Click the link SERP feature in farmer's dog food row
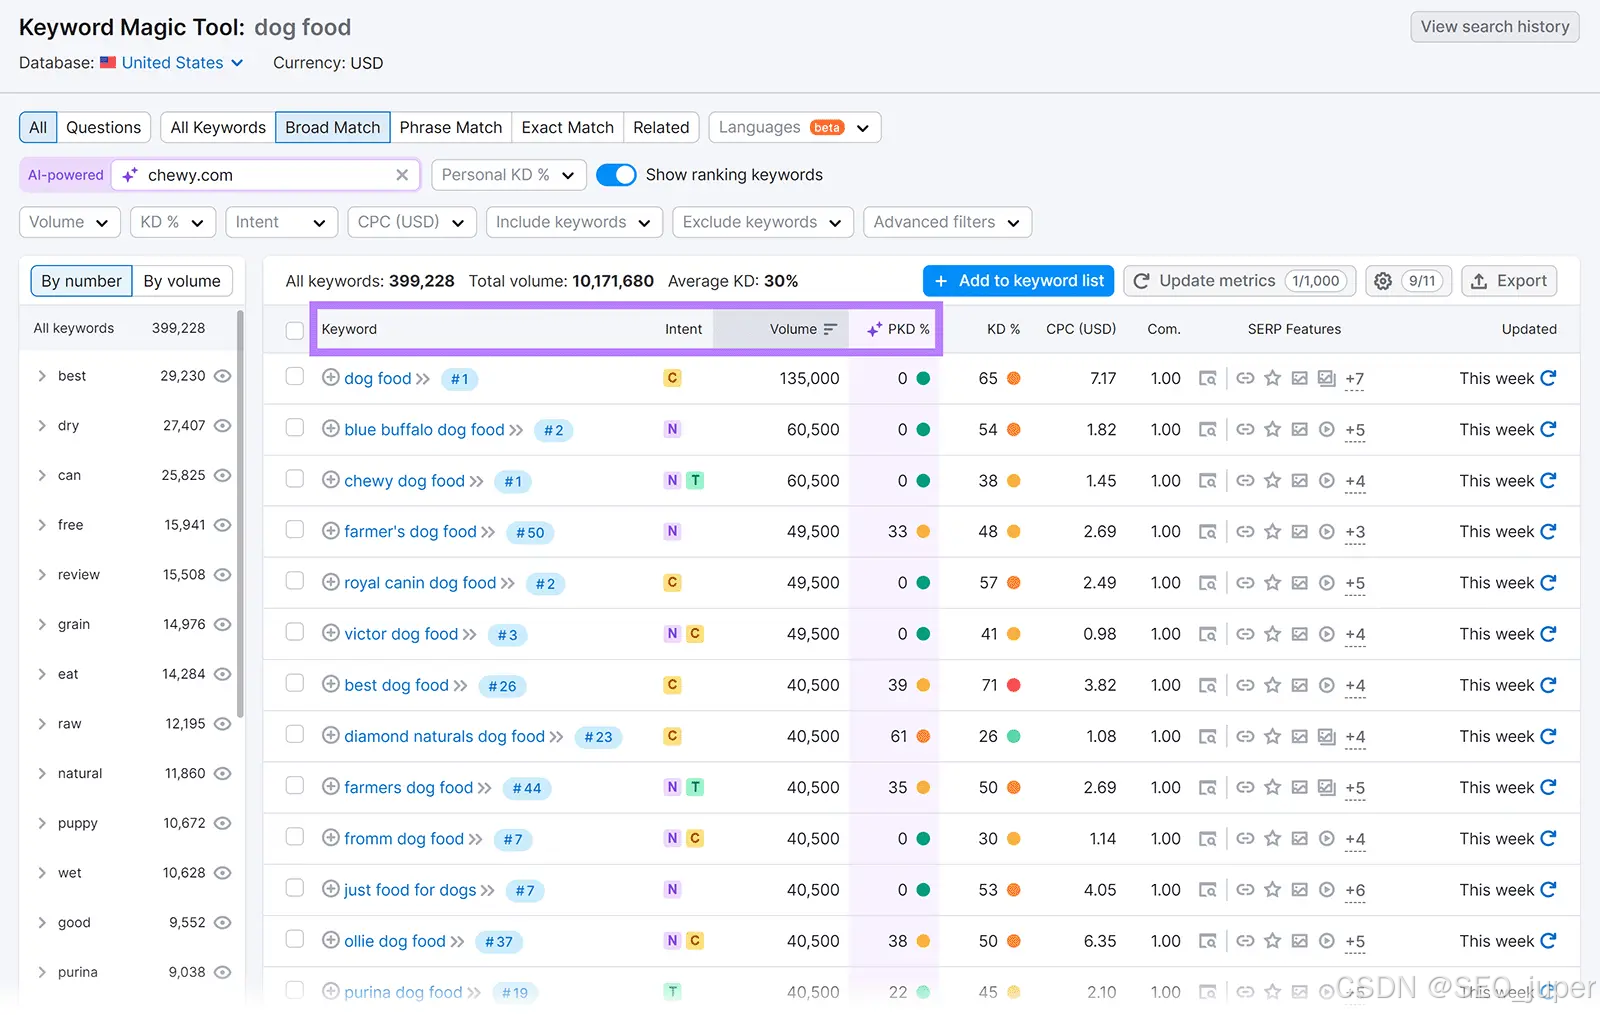The image size is (1600, 1015). (1245, 532)
